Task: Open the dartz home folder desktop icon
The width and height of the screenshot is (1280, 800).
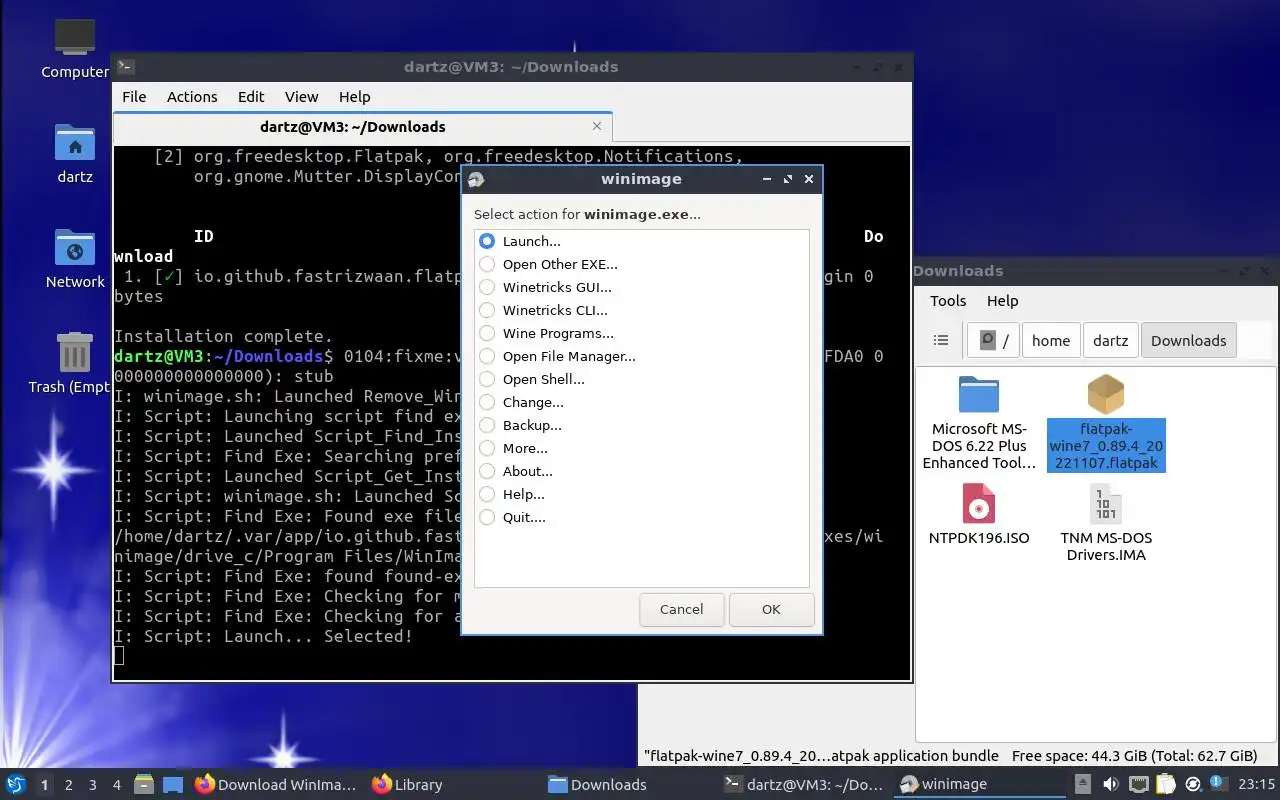Action: 75,154
